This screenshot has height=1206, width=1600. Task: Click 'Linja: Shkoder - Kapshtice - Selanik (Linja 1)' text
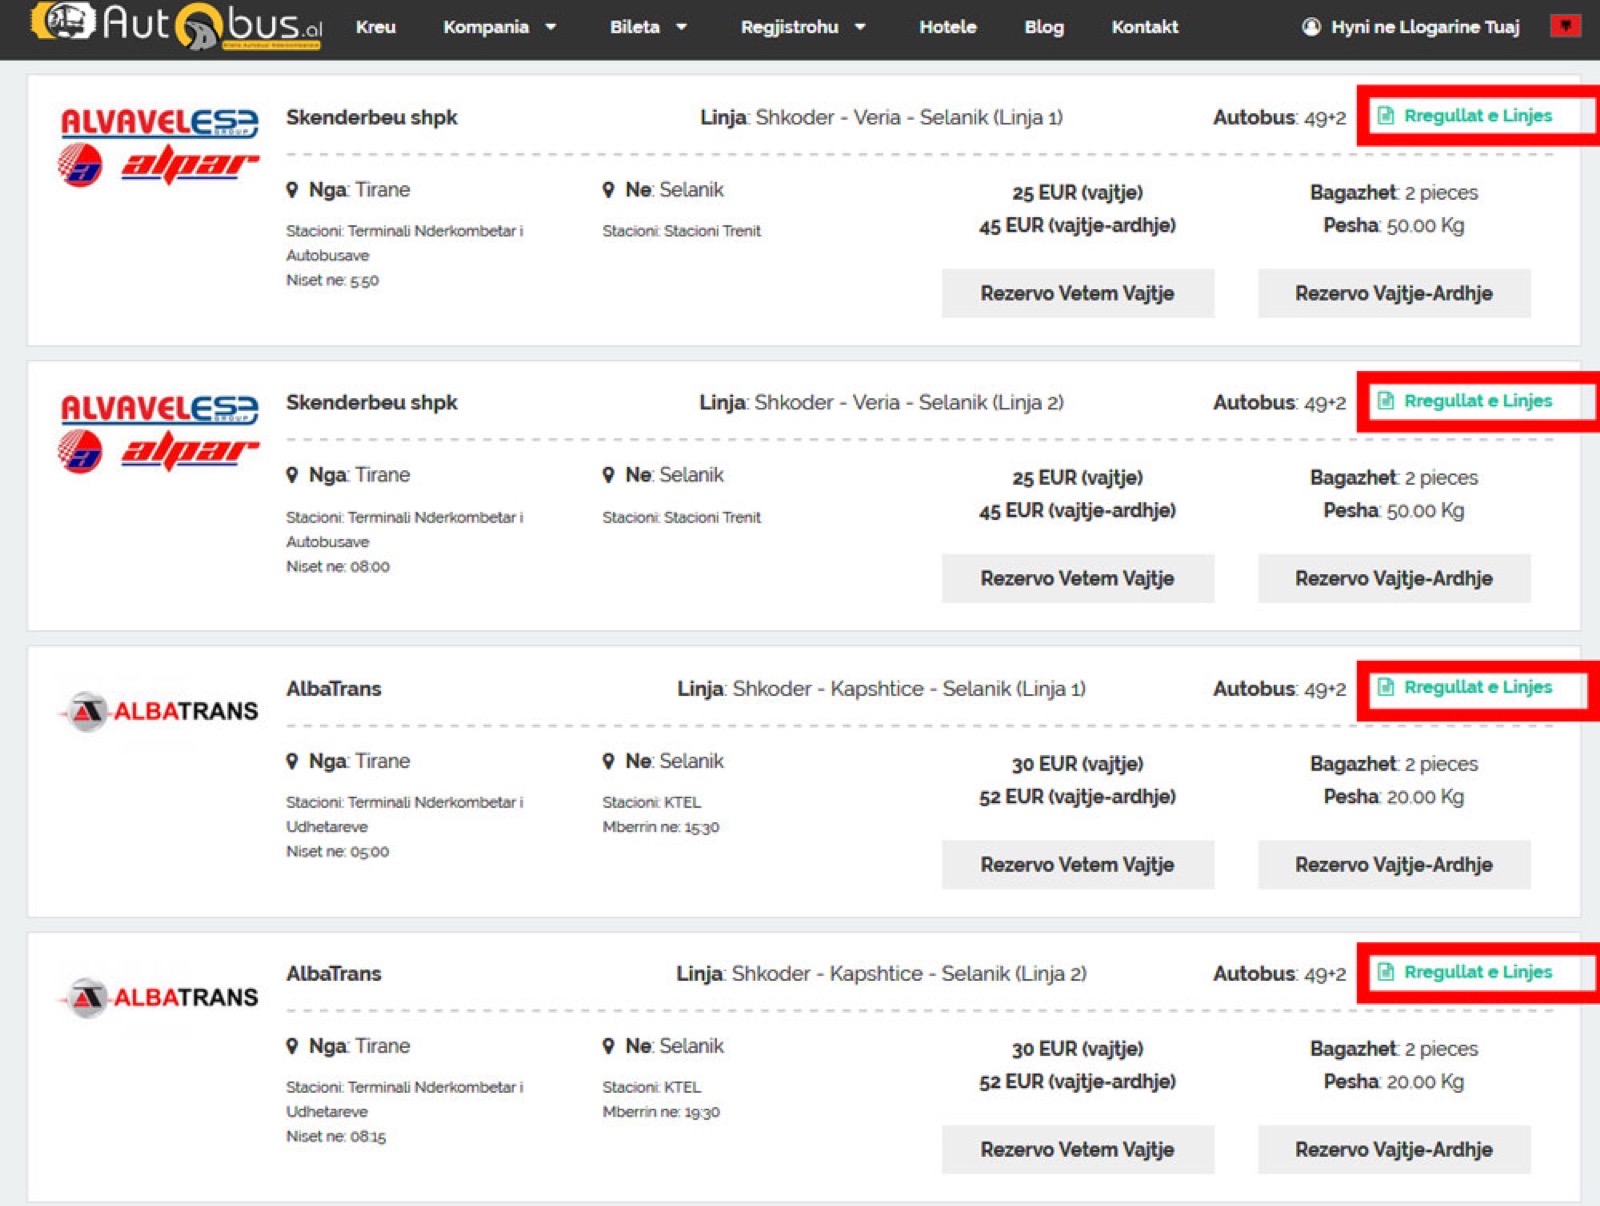(881, 689)
